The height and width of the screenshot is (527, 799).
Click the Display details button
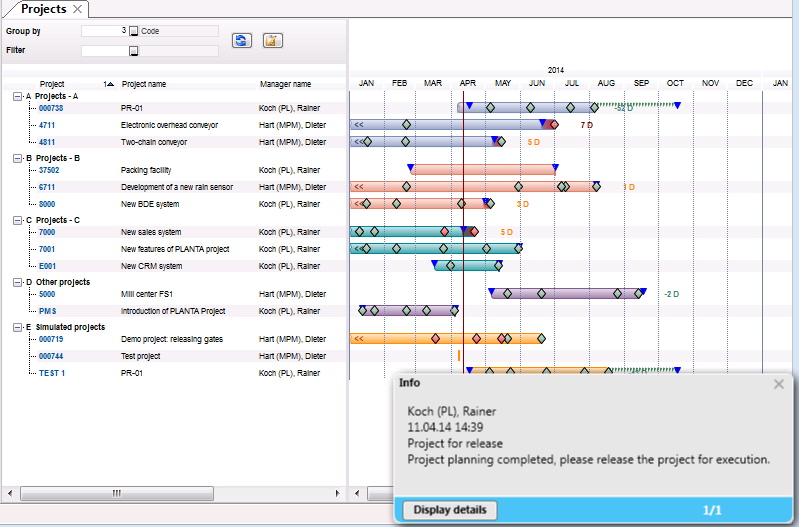tap(450, 510)
